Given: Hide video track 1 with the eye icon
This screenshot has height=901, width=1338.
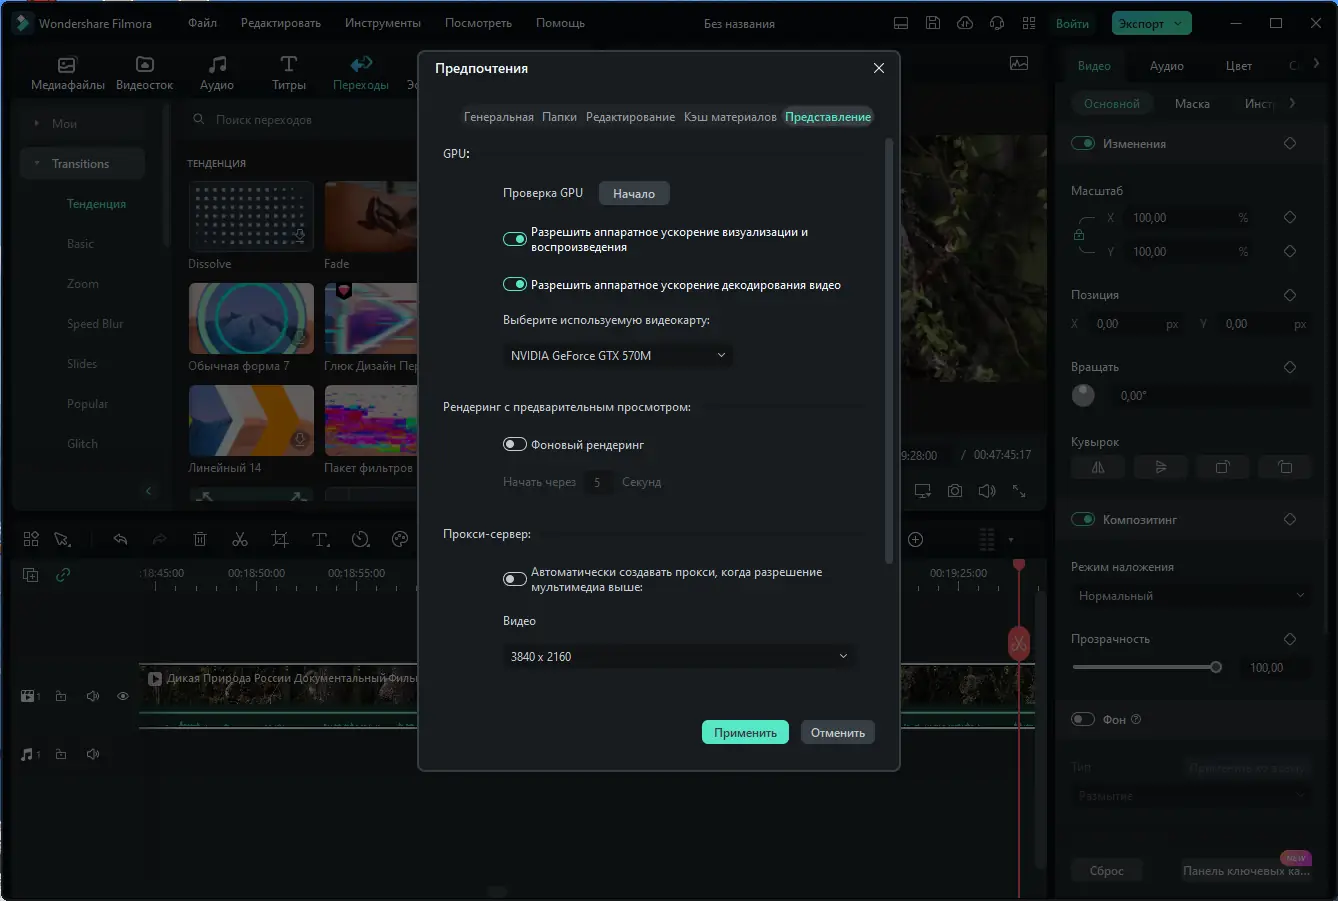Looking at the screenshot, I should pos(123,696).
